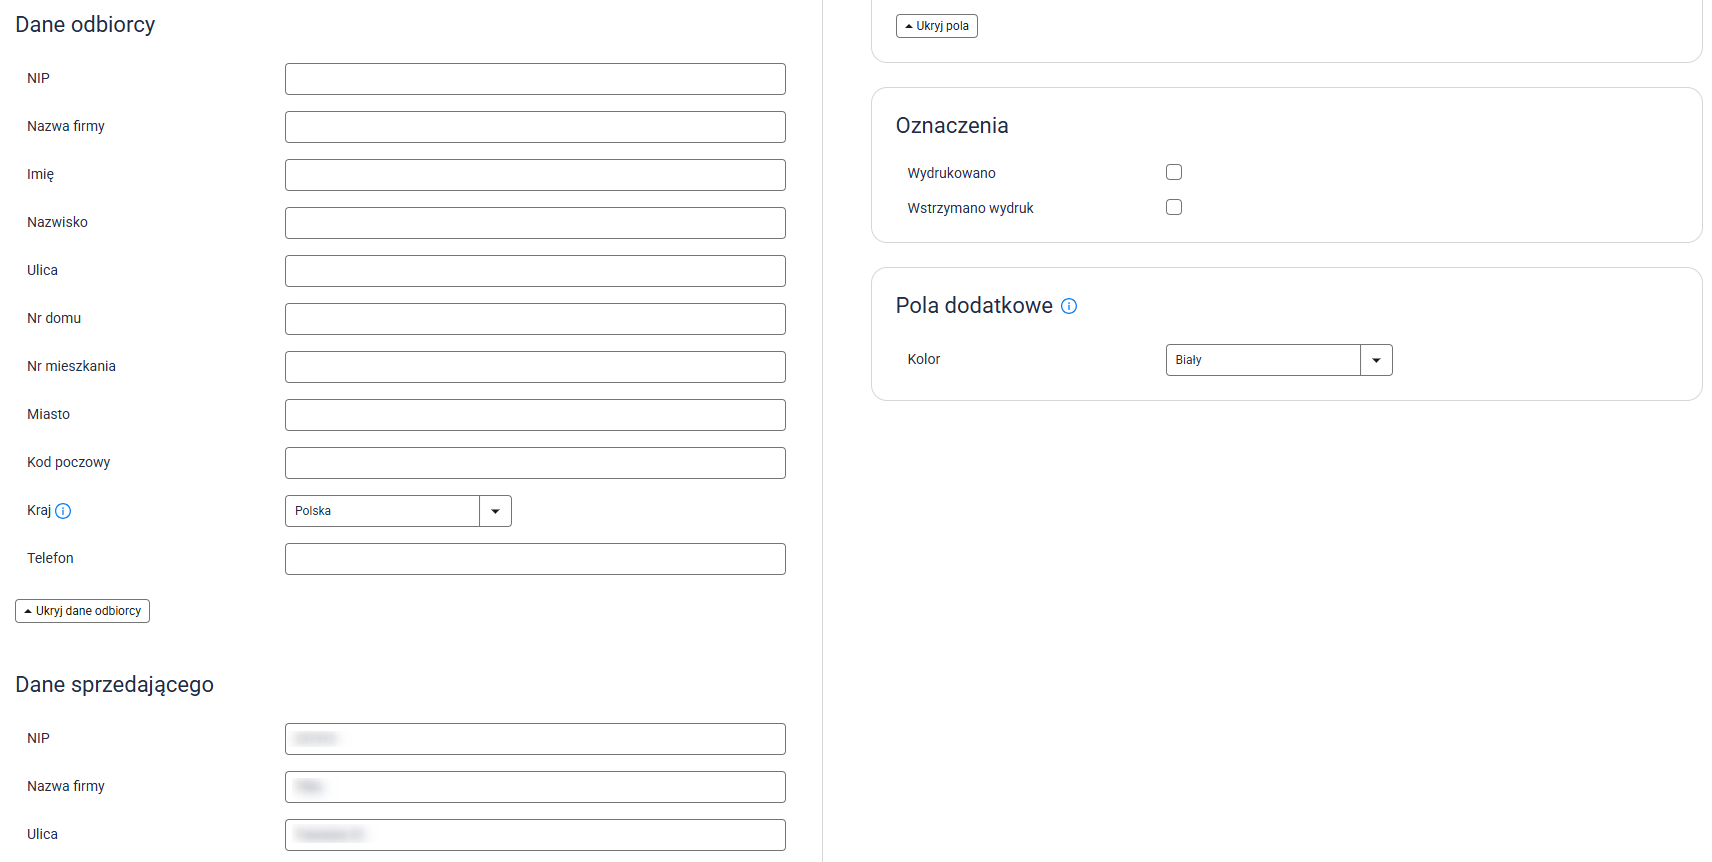Focus the Nr domu input
The width and height of the screenshot is (1712, 862).
535,319
